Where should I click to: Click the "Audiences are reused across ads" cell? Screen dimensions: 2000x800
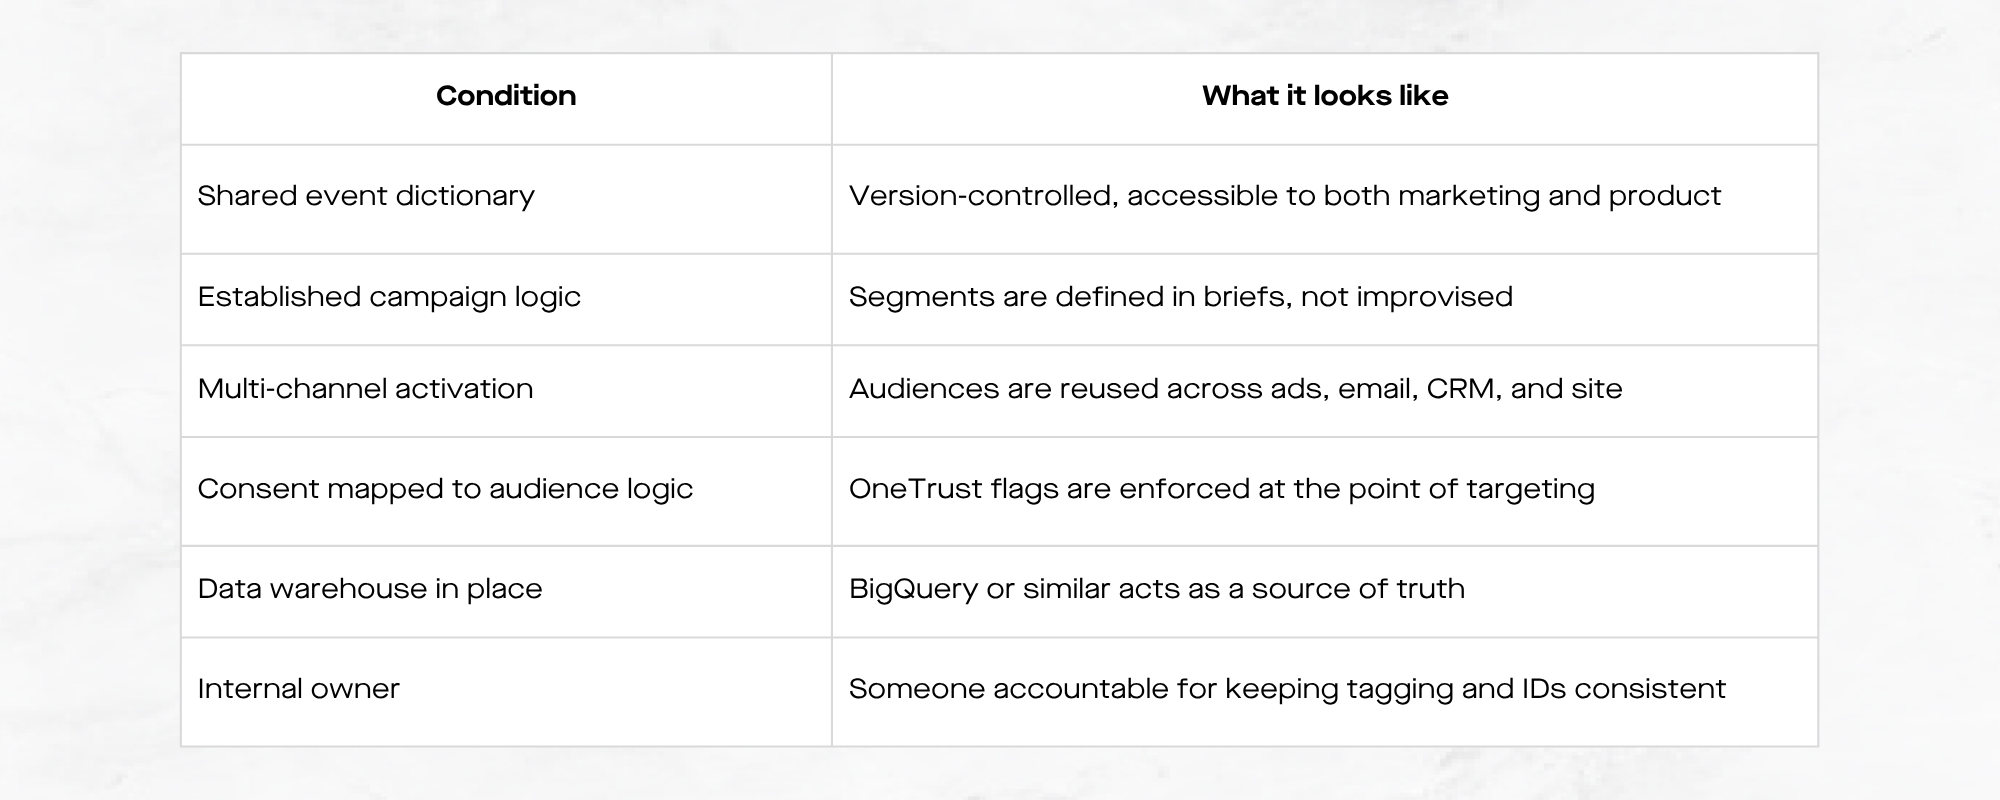coord(1235,389)
